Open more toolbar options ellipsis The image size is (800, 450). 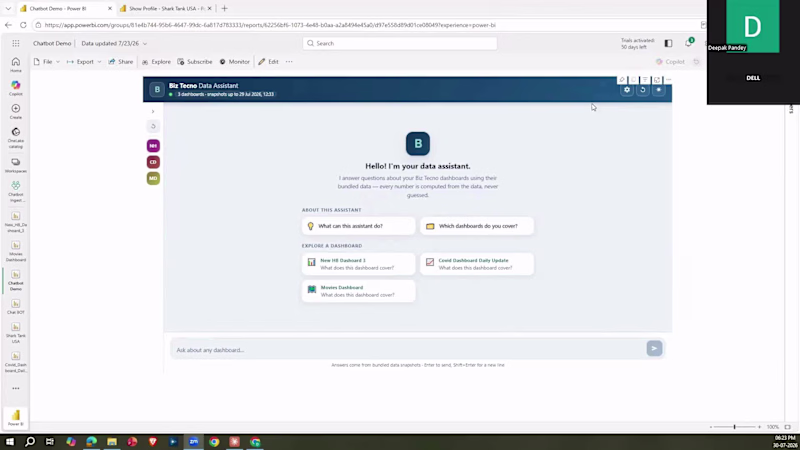click(x=289, y=62)
